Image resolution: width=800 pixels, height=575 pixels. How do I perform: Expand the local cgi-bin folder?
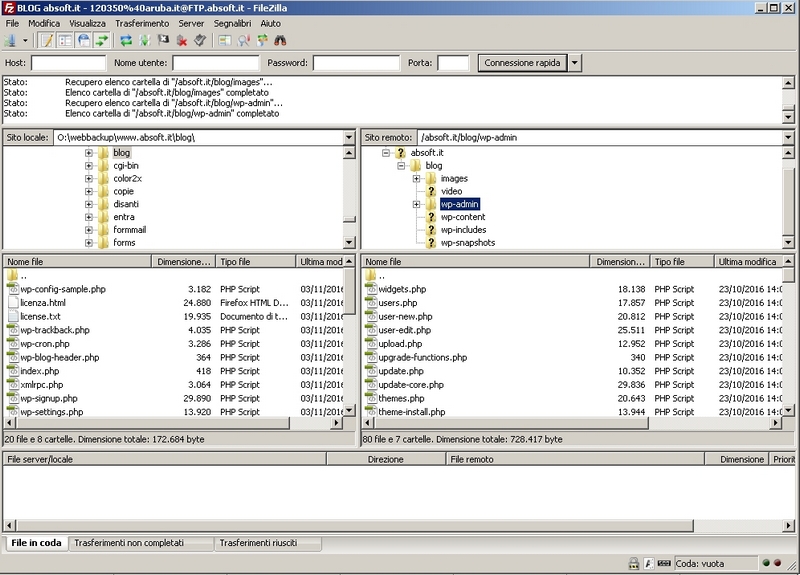89,165
